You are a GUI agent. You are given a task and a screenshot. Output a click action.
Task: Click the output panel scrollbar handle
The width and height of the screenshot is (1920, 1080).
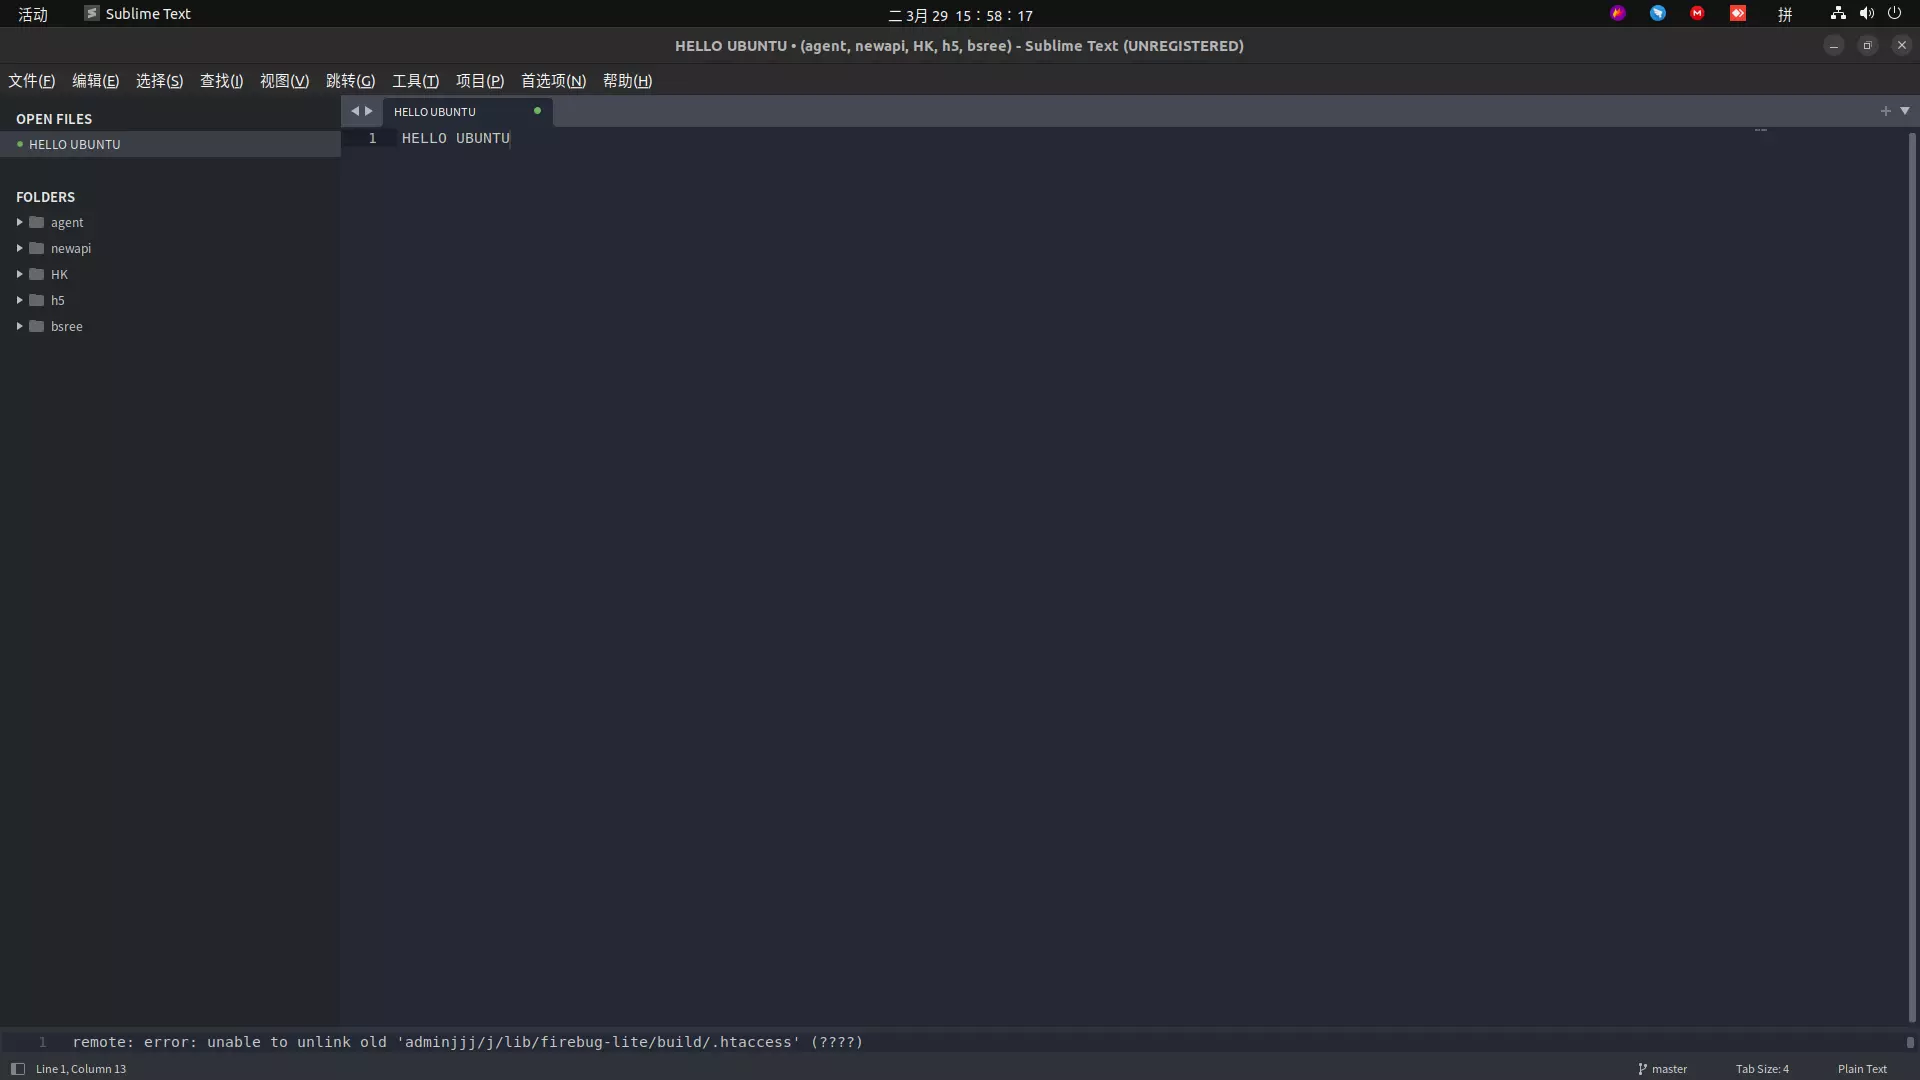tap(1910, 1042)
